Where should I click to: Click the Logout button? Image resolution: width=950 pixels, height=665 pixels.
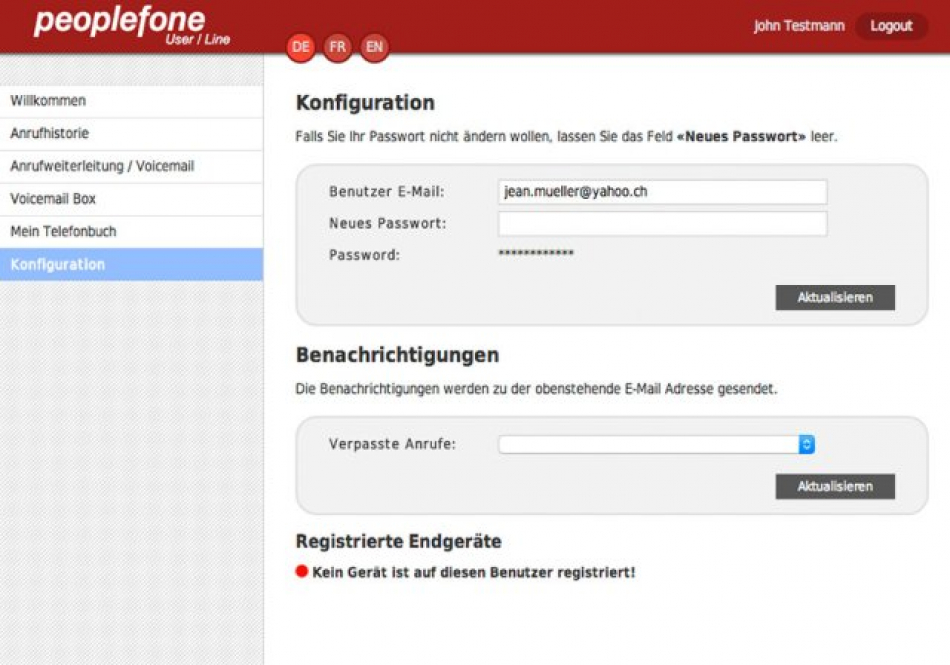click(x=891, y=26)
